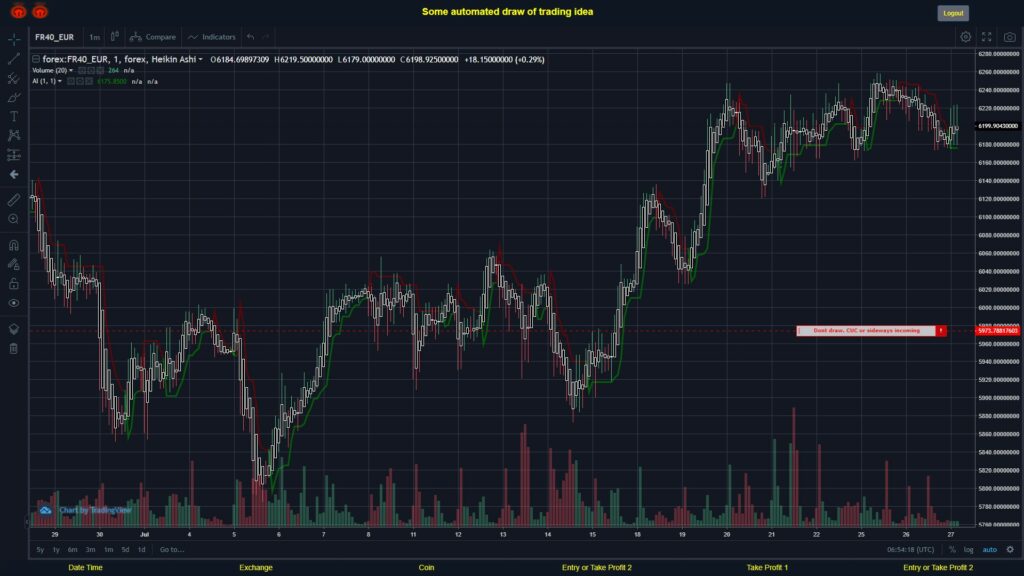Screen dimensions: 1024x576
Task: Select the trend line drawing tool
Action: (x=14, y=59)
